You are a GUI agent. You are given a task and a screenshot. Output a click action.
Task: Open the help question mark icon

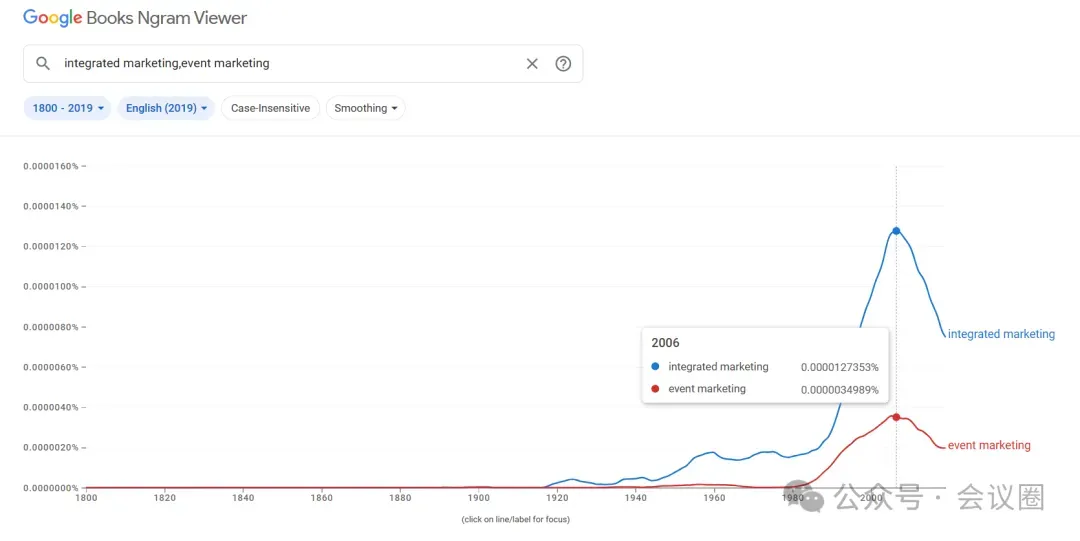pyautogui.click(x=563, y=63)
